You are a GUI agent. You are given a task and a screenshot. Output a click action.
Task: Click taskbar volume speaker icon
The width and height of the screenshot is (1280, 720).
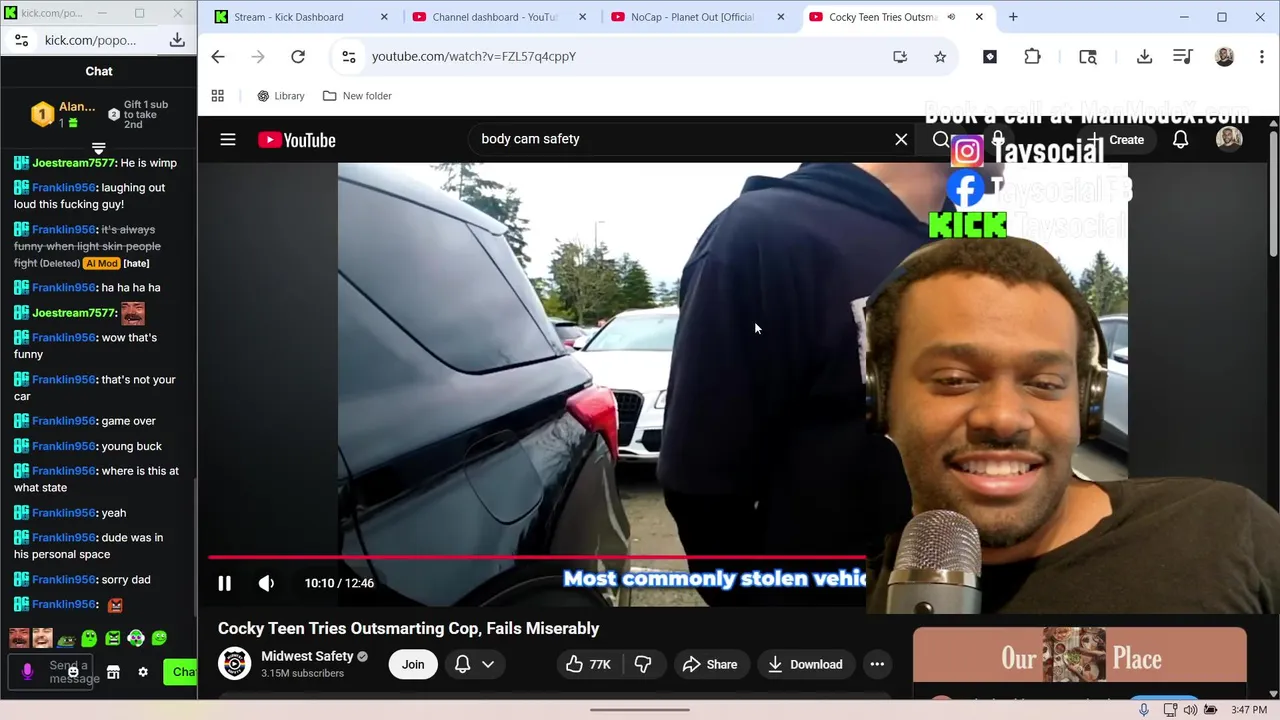pos(1191,710)
